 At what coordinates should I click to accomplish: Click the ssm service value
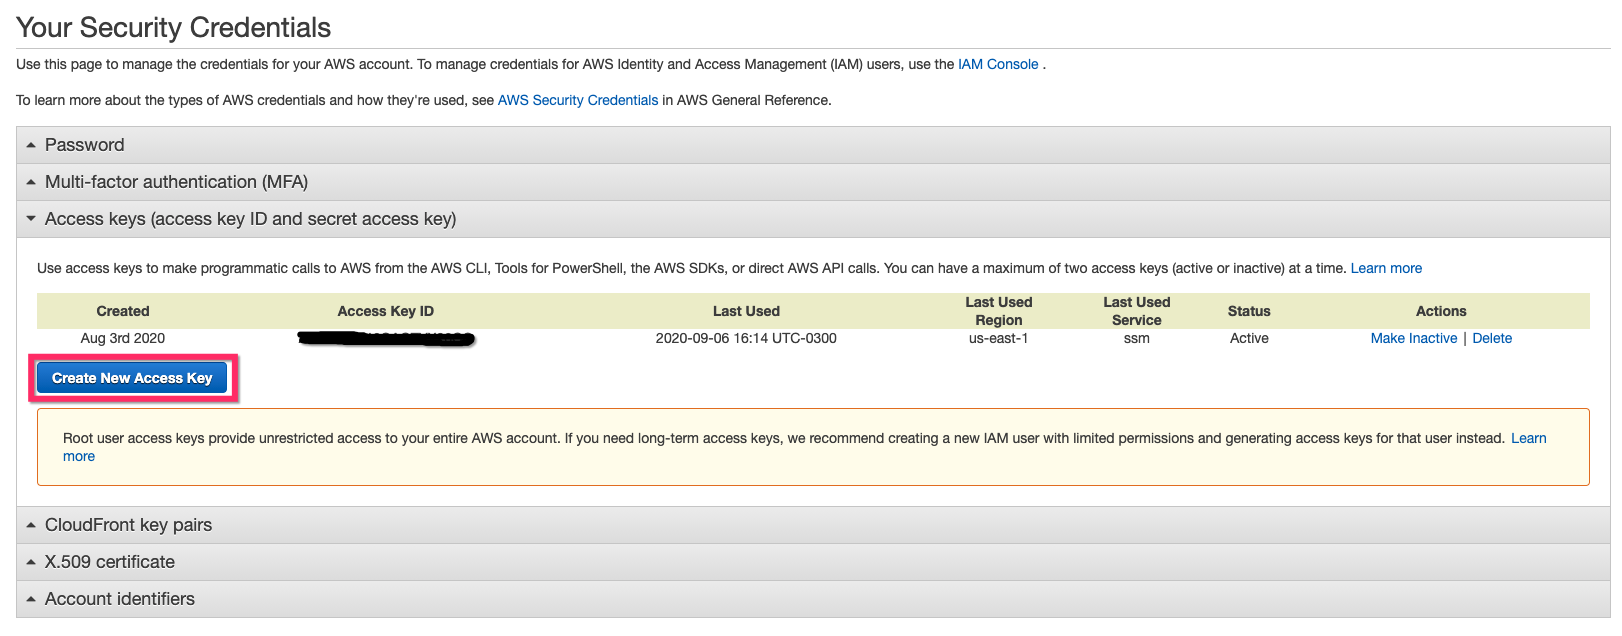coord(1137,338)
